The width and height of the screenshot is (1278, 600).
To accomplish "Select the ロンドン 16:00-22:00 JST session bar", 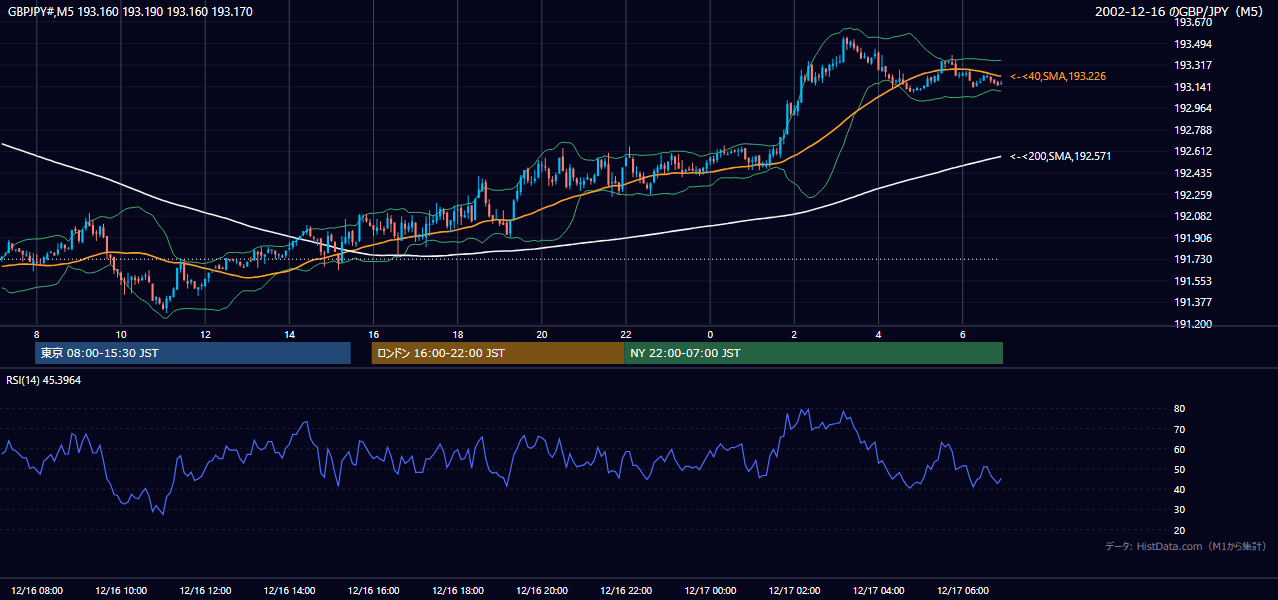I will pos(497,353).
